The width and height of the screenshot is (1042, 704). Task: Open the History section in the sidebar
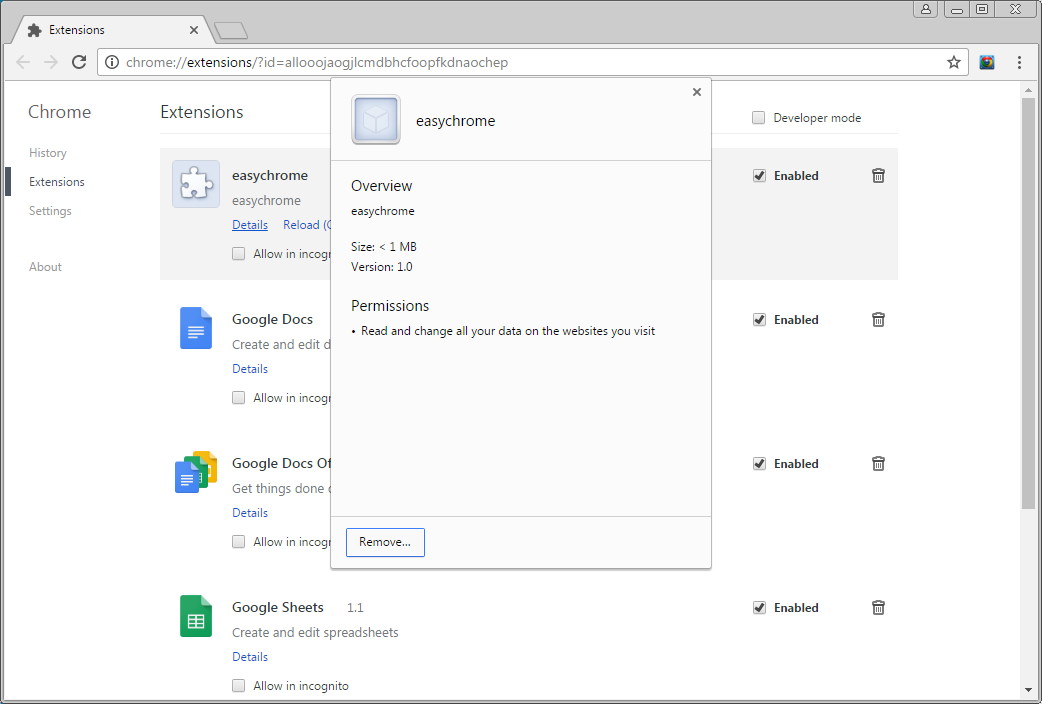pos(48,153)
